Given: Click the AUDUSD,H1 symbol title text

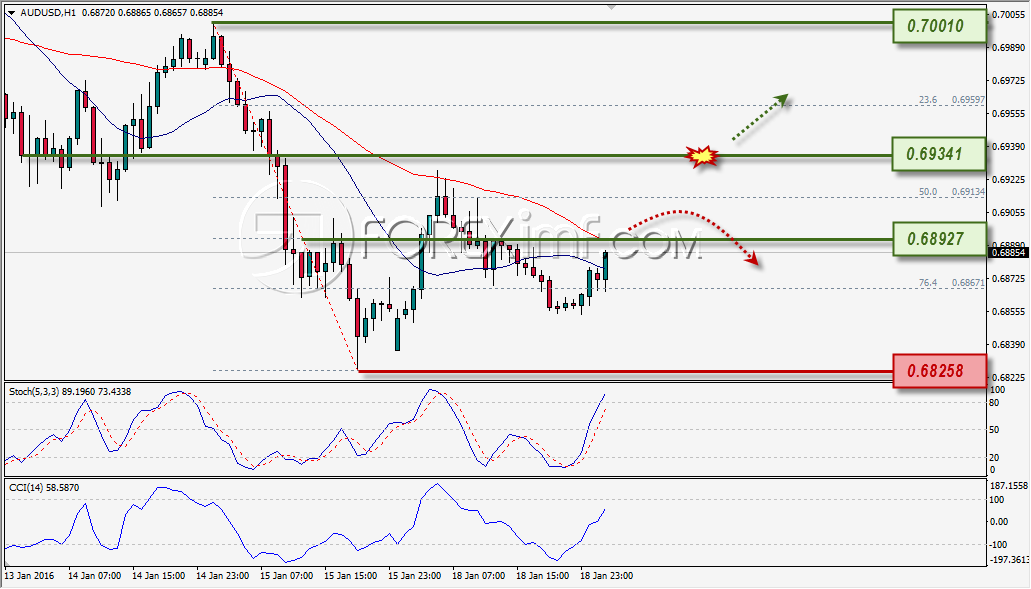Looking at the screenshot, I should [x=48, y=13].
